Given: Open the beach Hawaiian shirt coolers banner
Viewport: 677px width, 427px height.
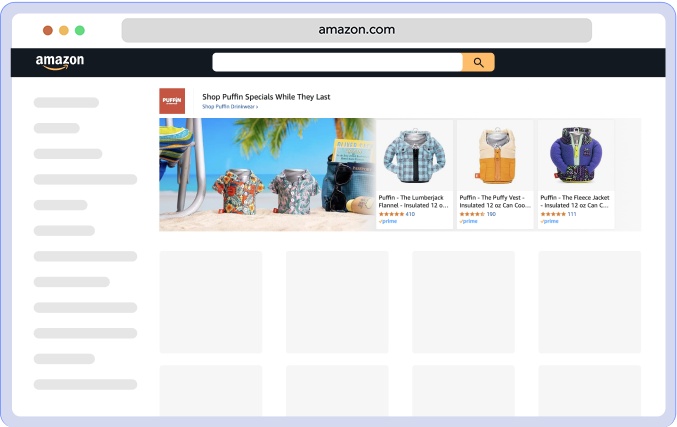Looking at the screenshot, I should pyautogui.click(x=267, y=174).
